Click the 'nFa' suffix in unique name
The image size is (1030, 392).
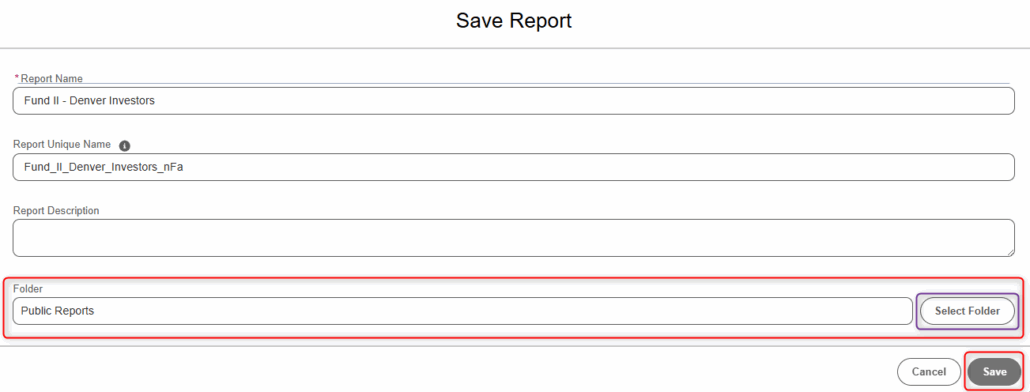click(x=173, y=167)
